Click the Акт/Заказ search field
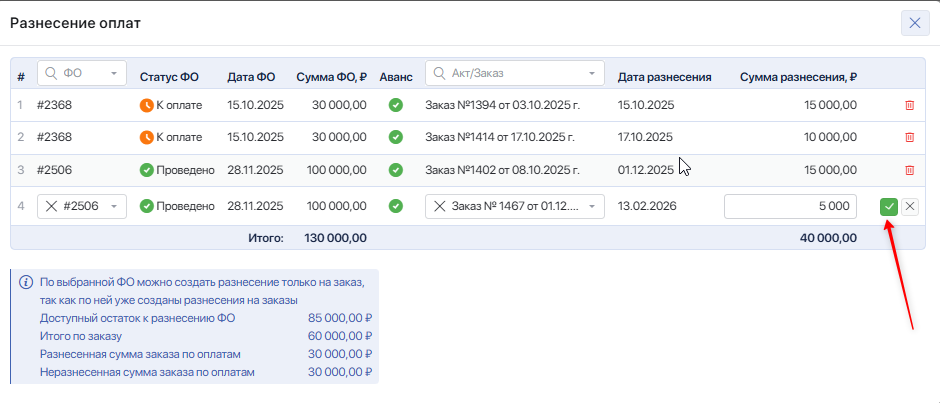Image resolution: width=940 pixels, height=403 pixels. [x=510, y=73]
